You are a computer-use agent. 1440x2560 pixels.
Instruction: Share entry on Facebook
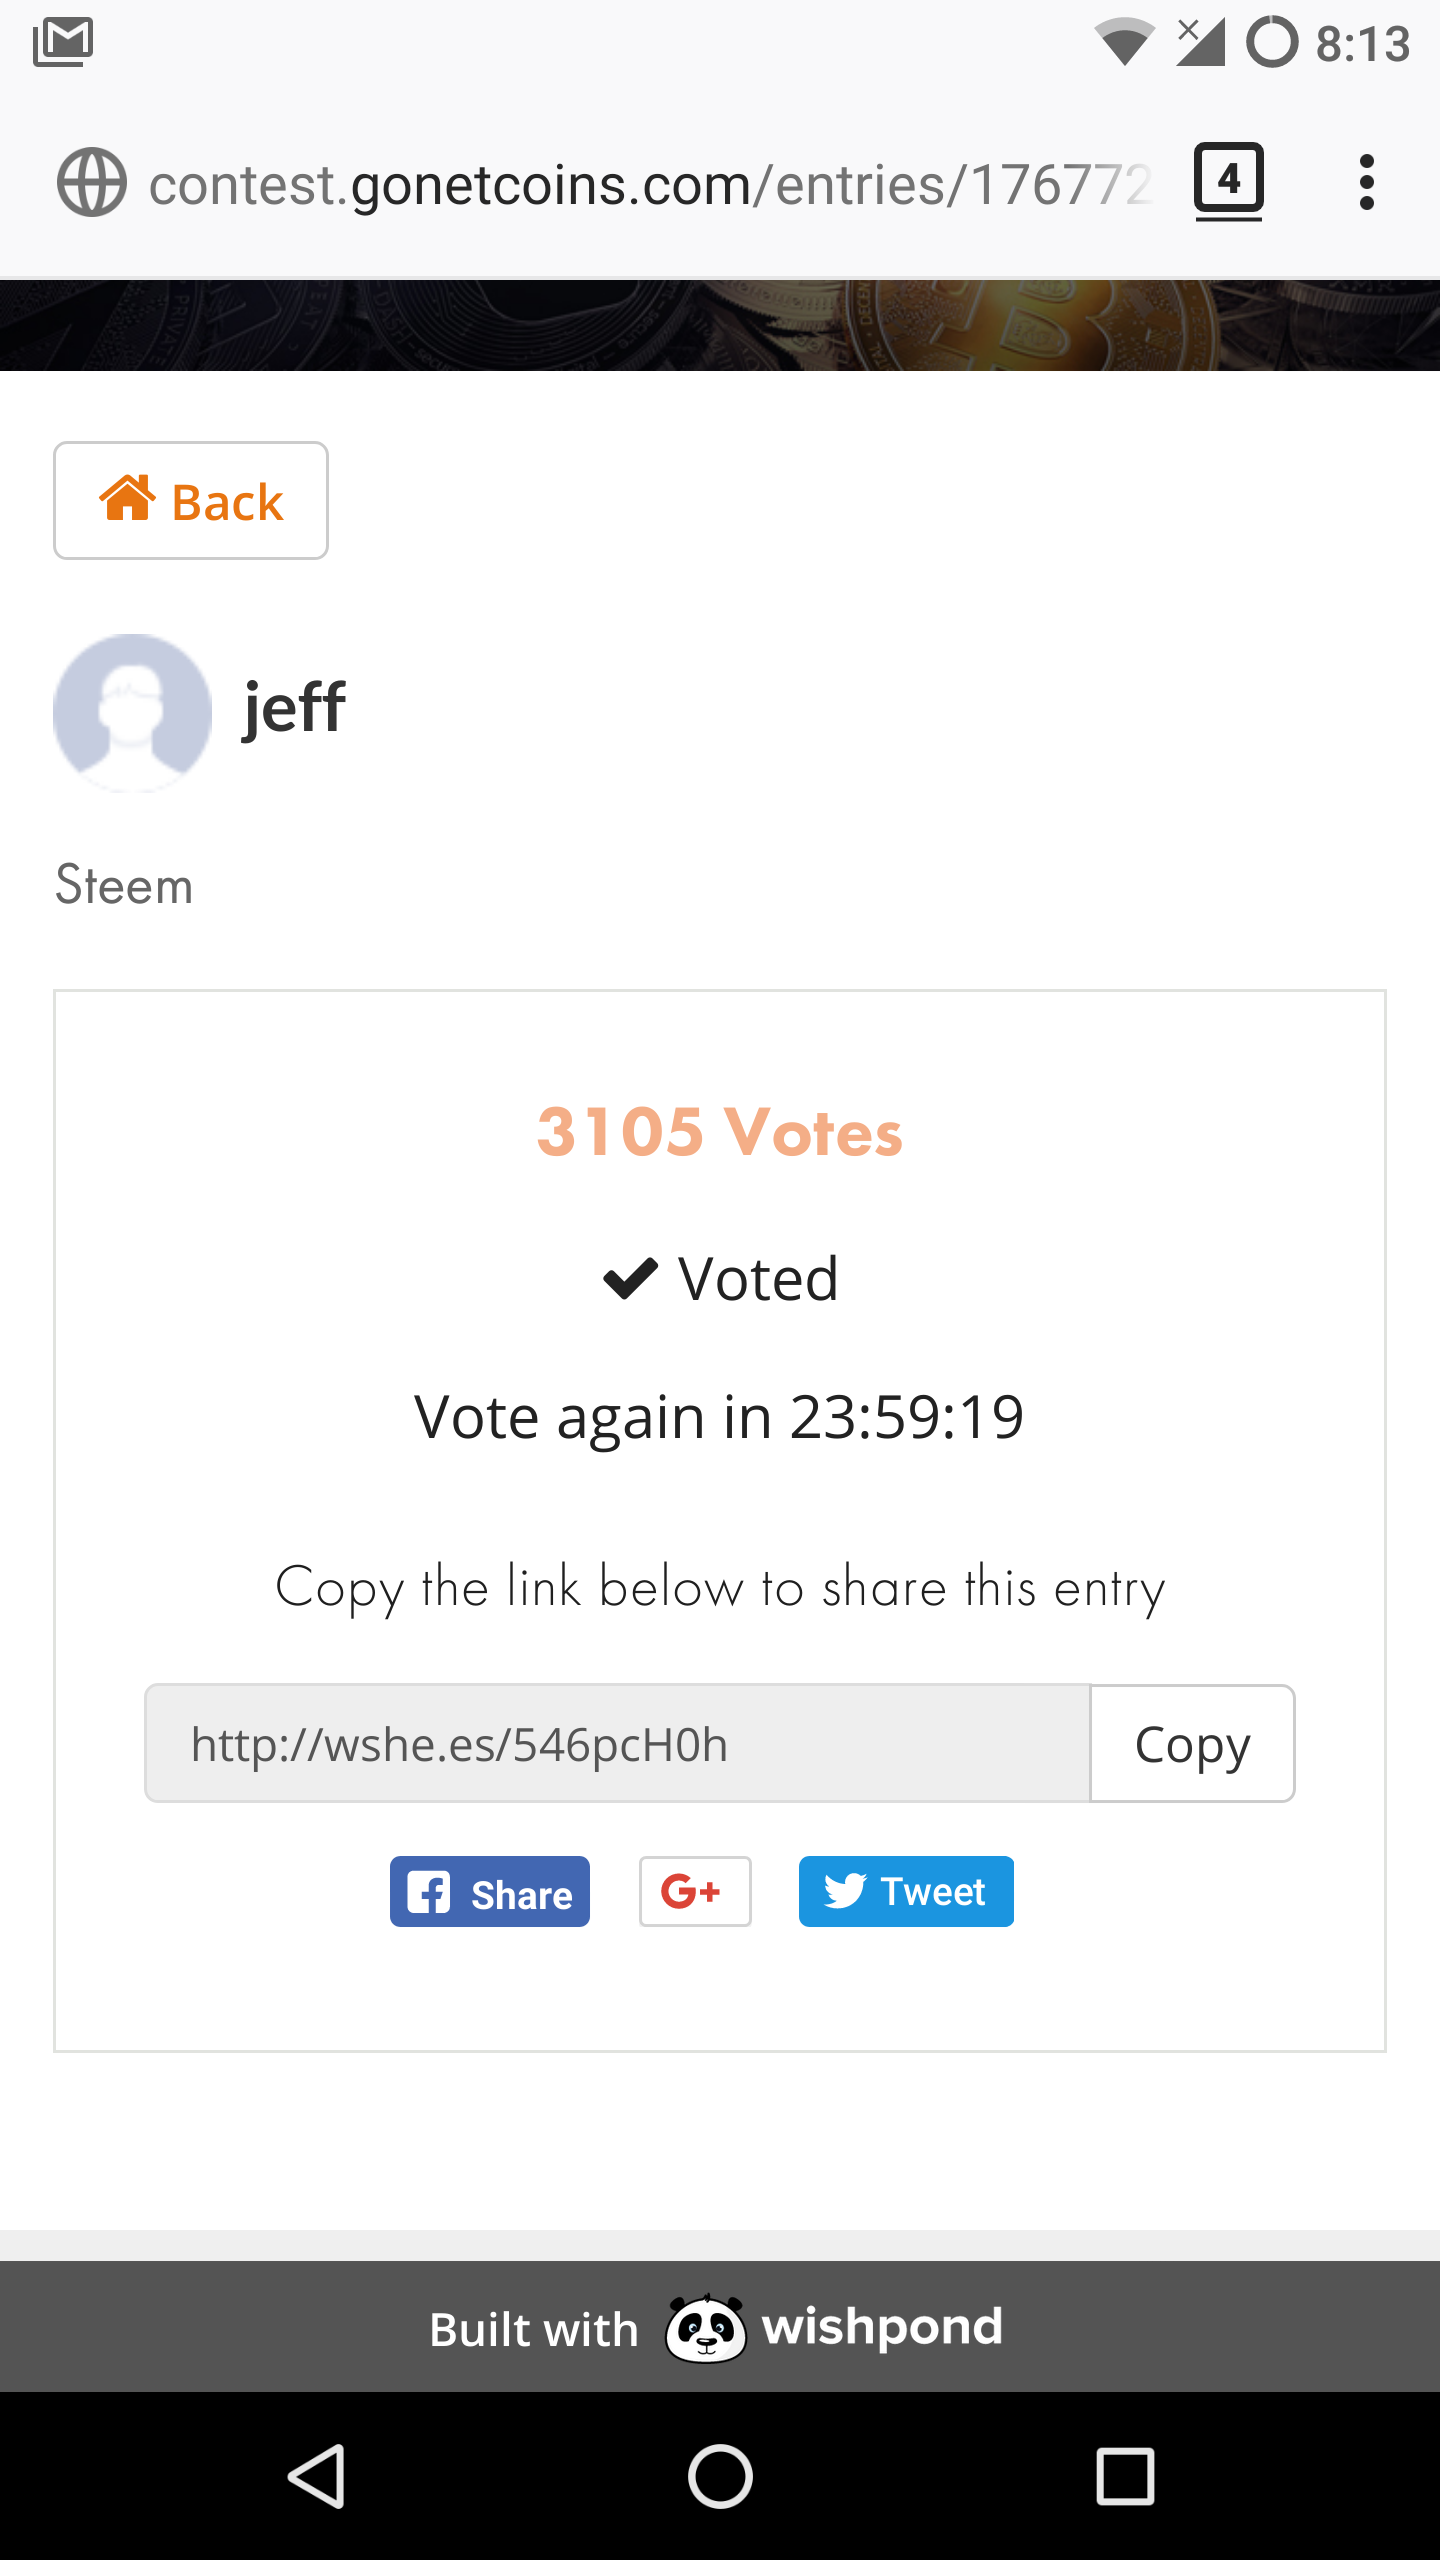(x=490, y=1891)
